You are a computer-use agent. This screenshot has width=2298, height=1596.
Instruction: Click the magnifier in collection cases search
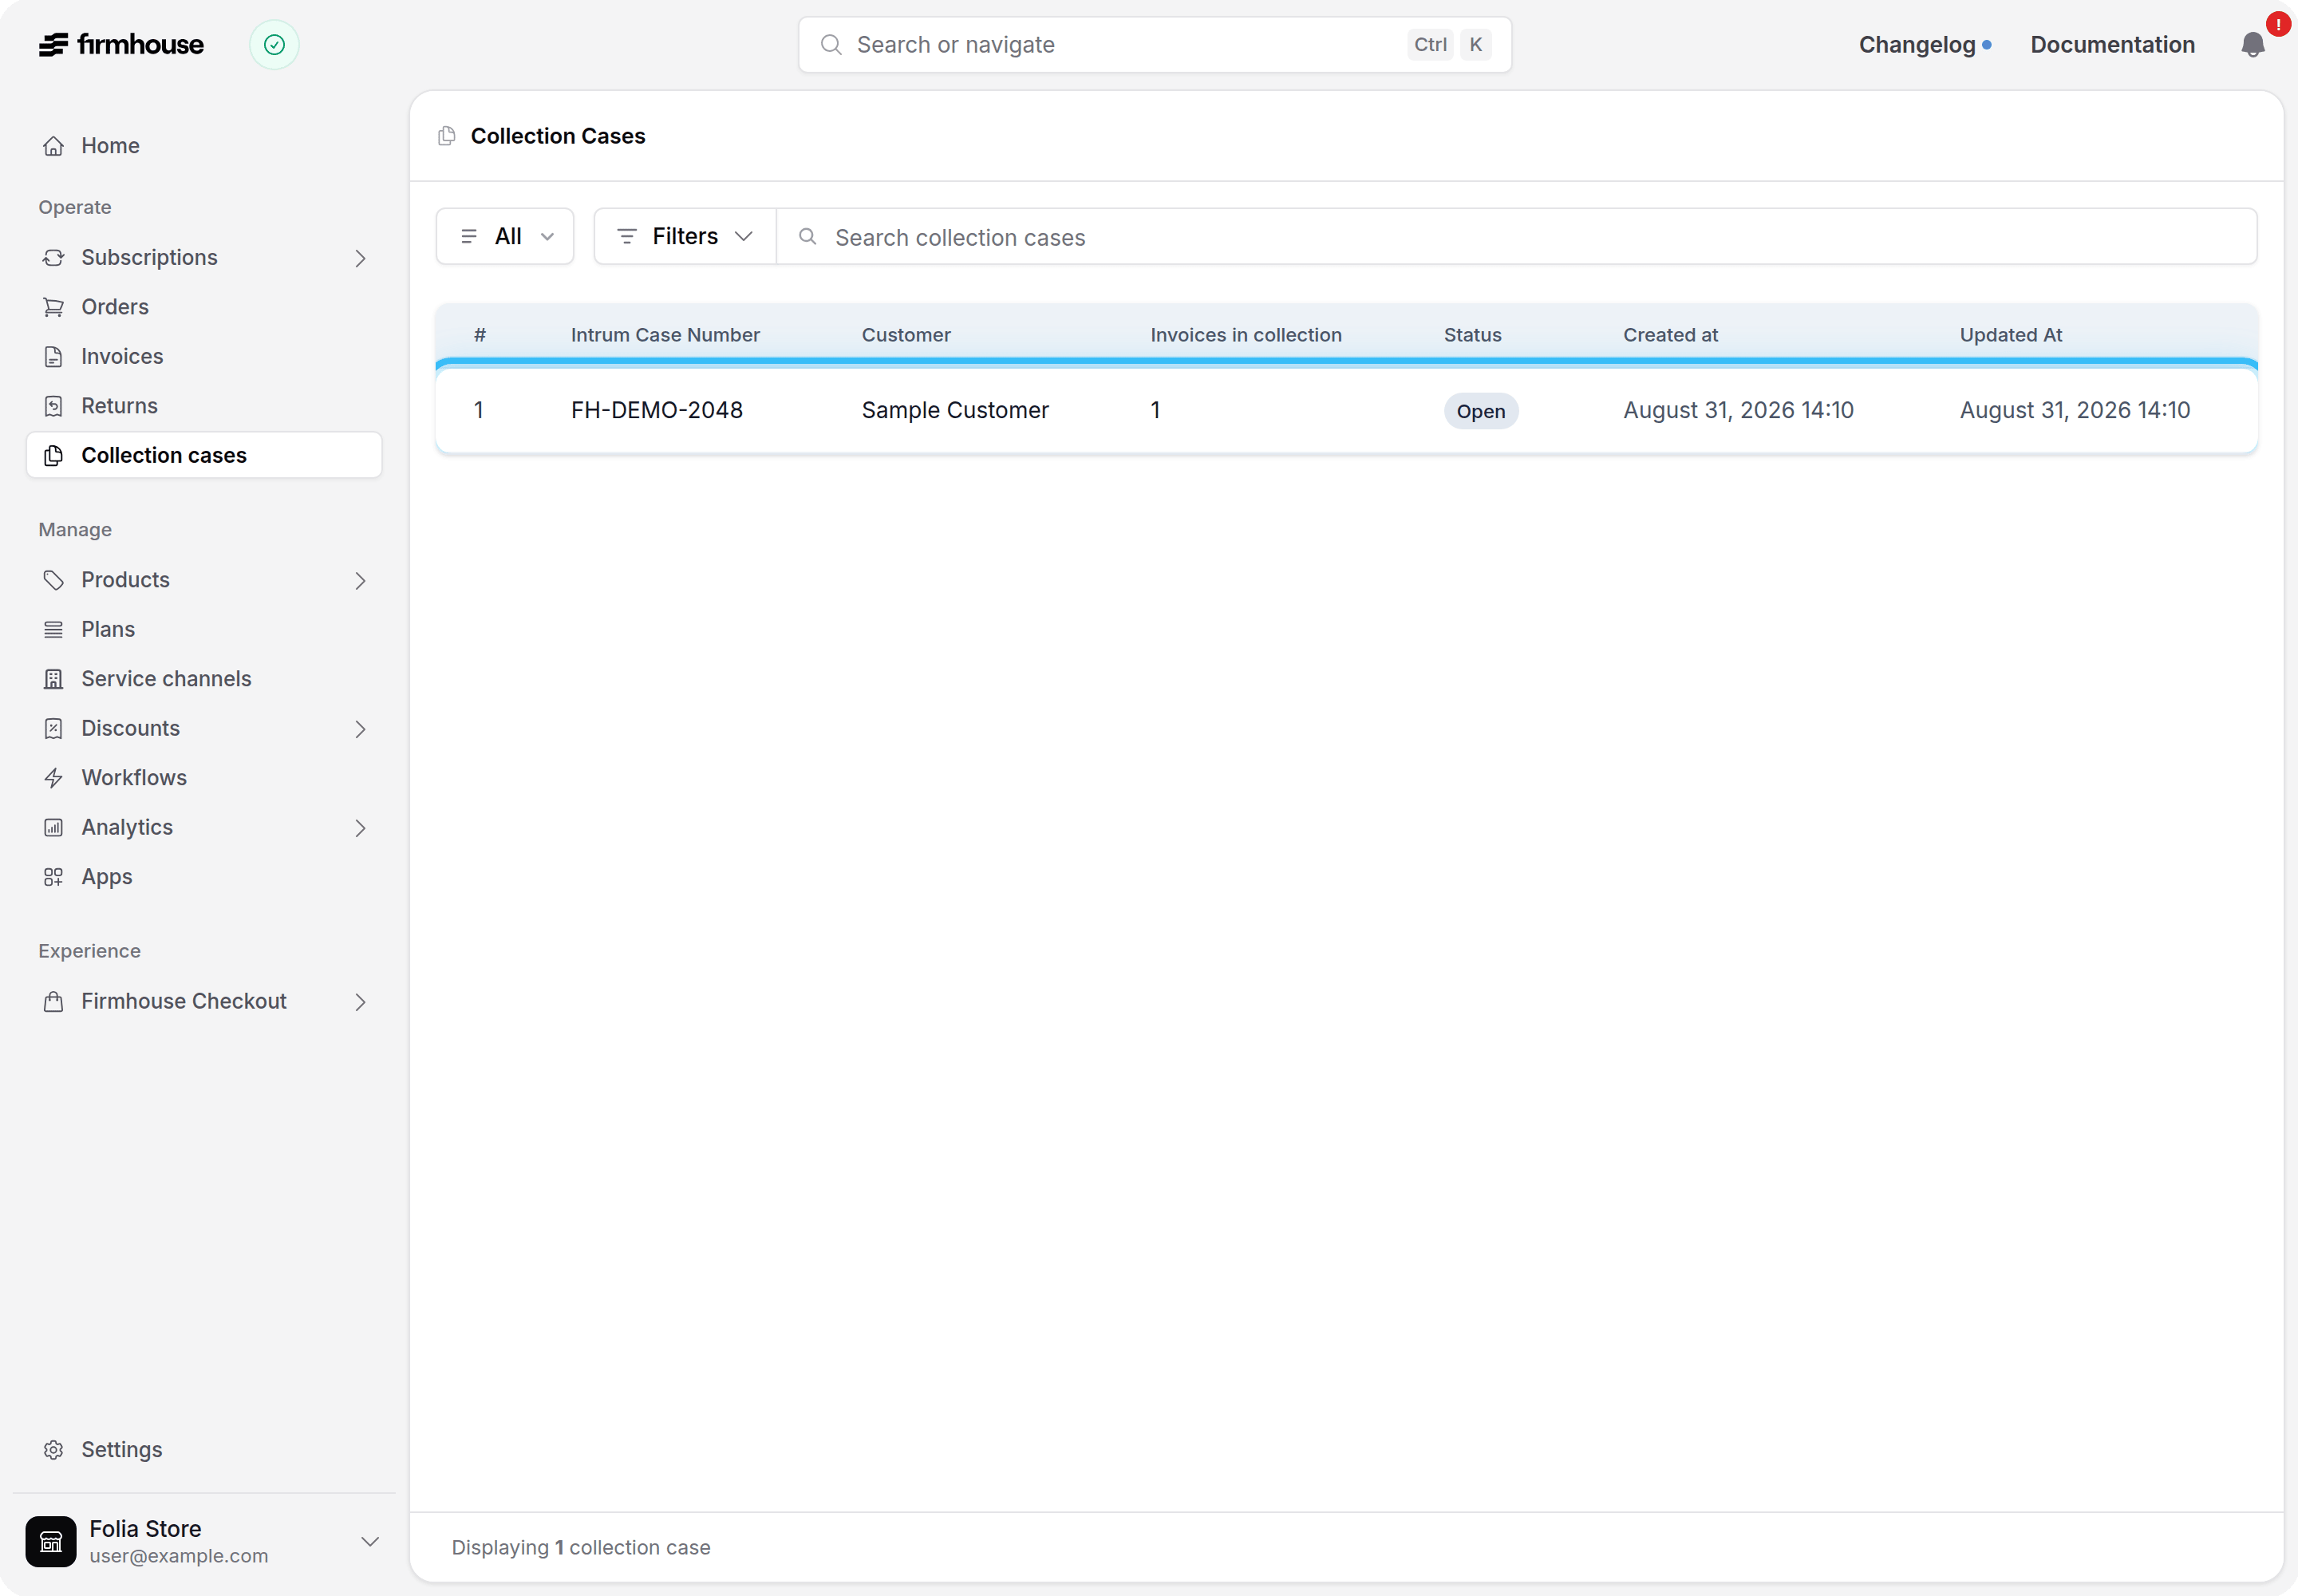tap(808, 237)
